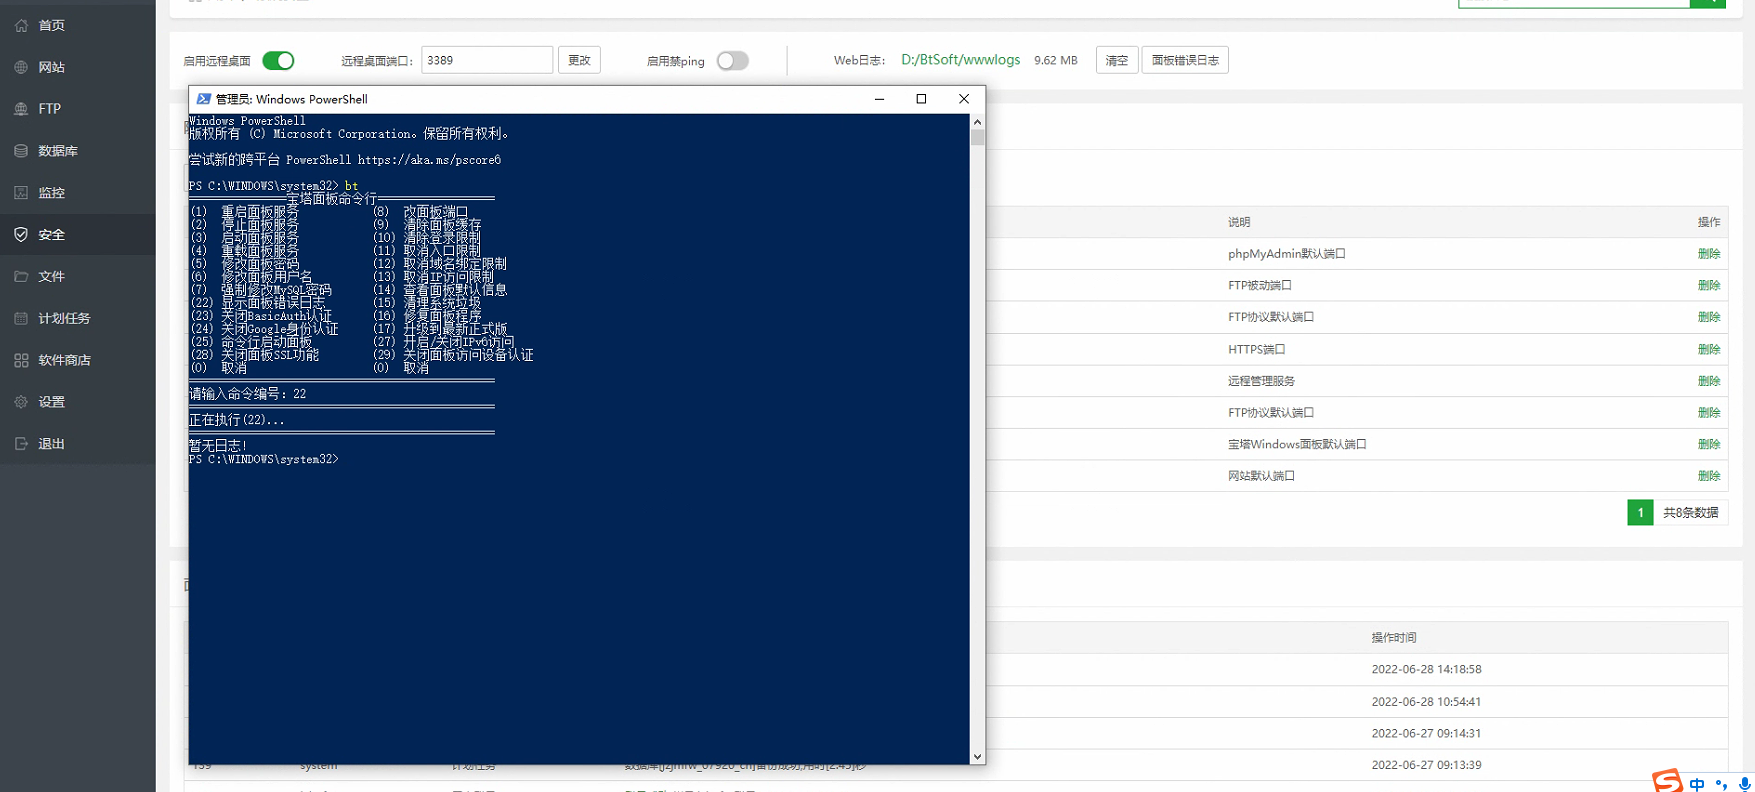Click the website globe icon in the sidebar
Image resolution: width=1755 pixels, height=792 pixels.
[21, 67]
